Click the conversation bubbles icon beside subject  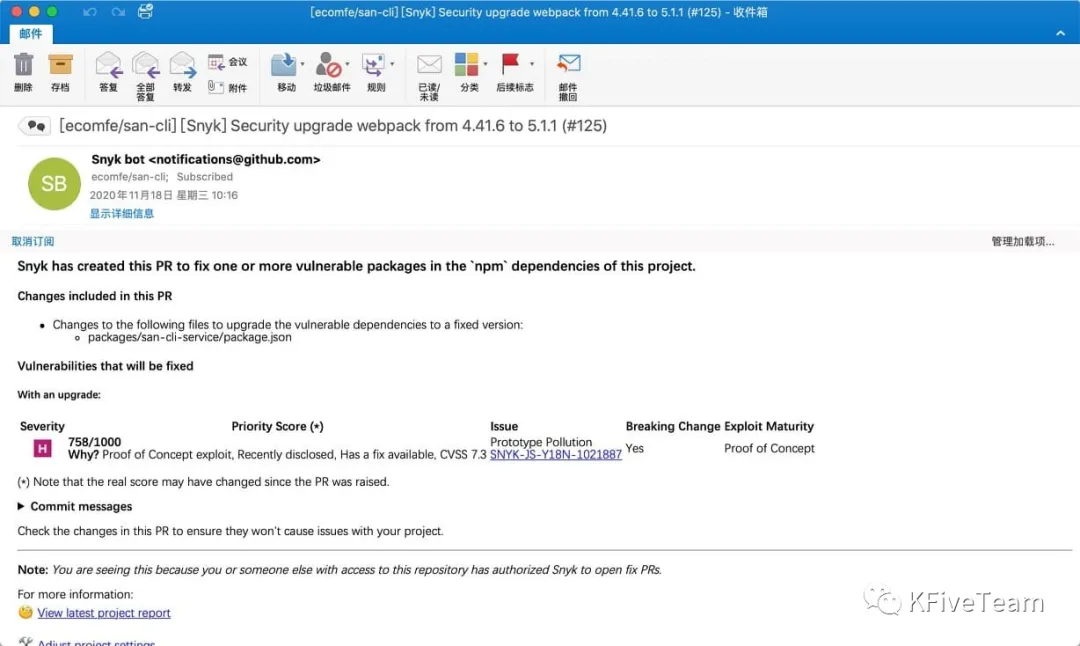click(x=35, y=126)
